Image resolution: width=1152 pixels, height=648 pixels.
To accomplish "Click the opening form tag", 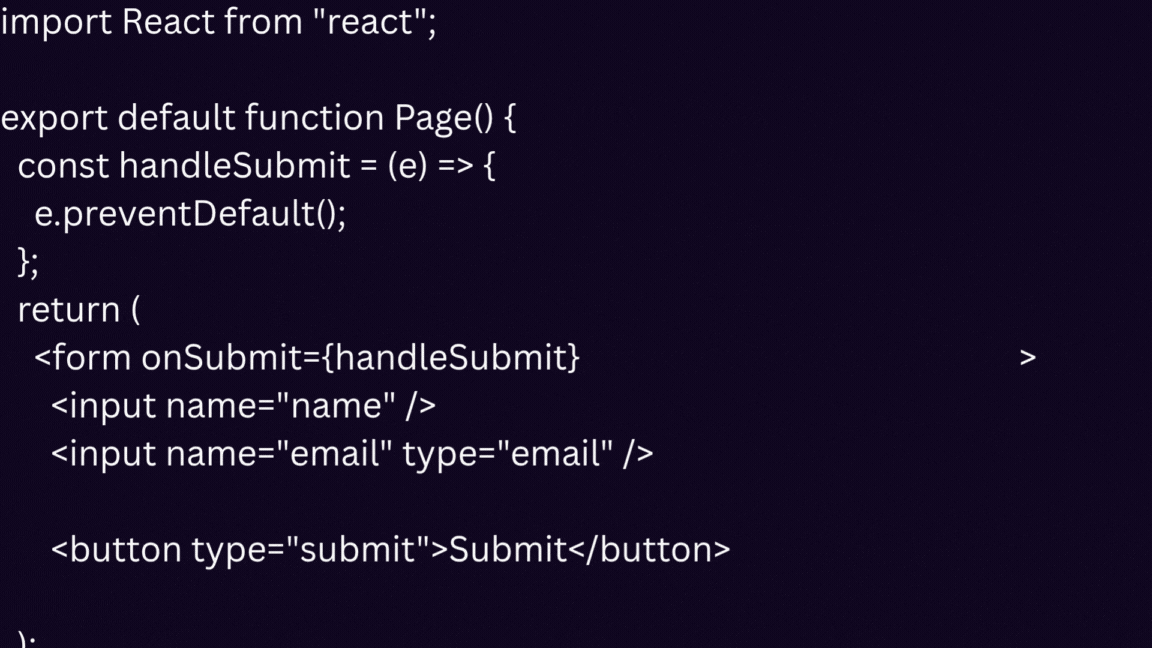I will click(x=82, y=358).
